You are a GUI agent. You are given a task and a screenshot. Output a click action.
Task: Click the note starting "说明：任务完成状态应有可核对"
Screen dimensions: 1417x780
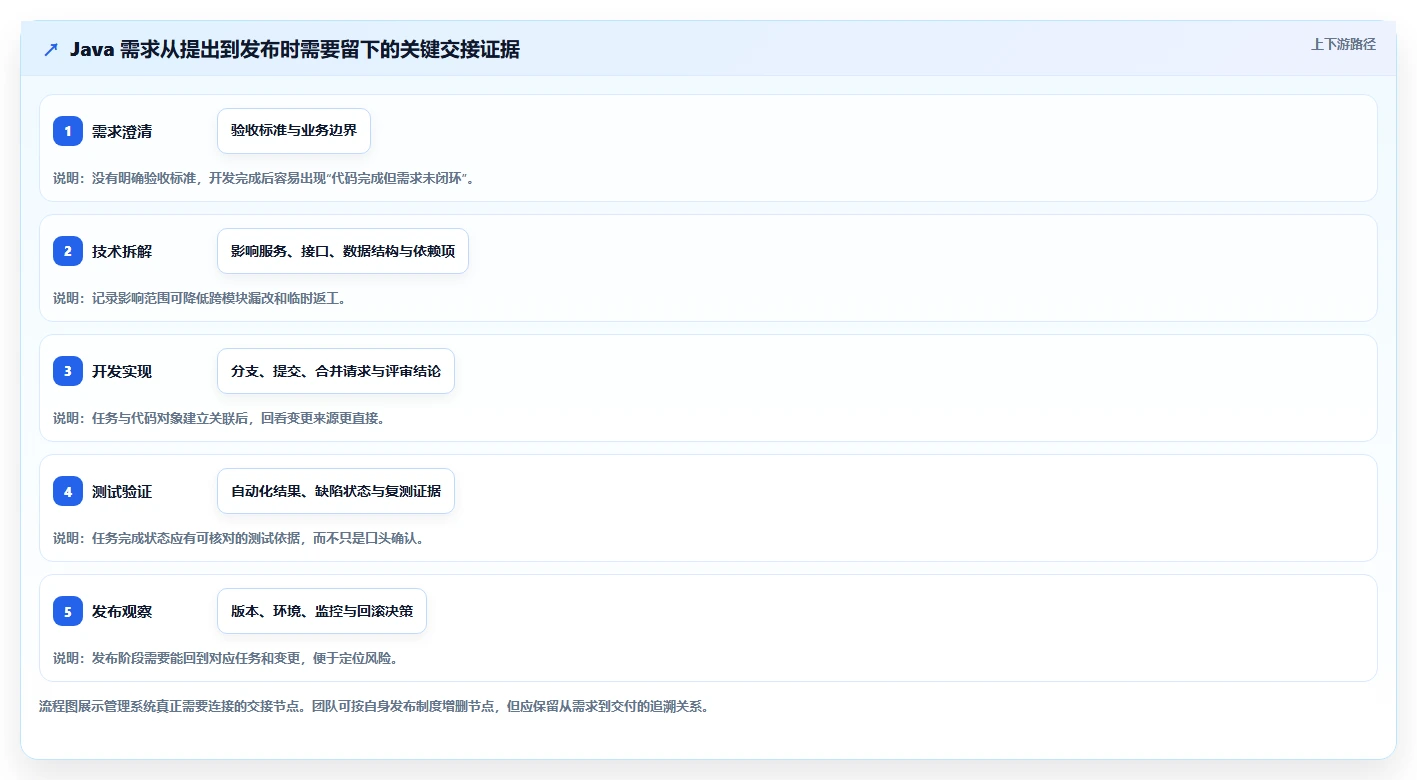pos(239,538)
